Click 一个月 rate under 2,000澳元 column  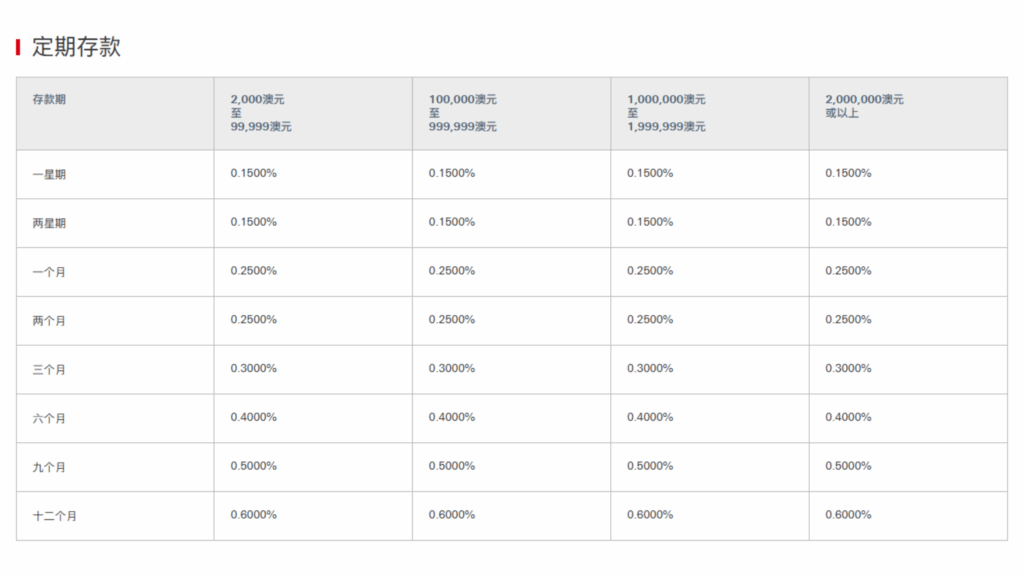[x=253, y=270]
